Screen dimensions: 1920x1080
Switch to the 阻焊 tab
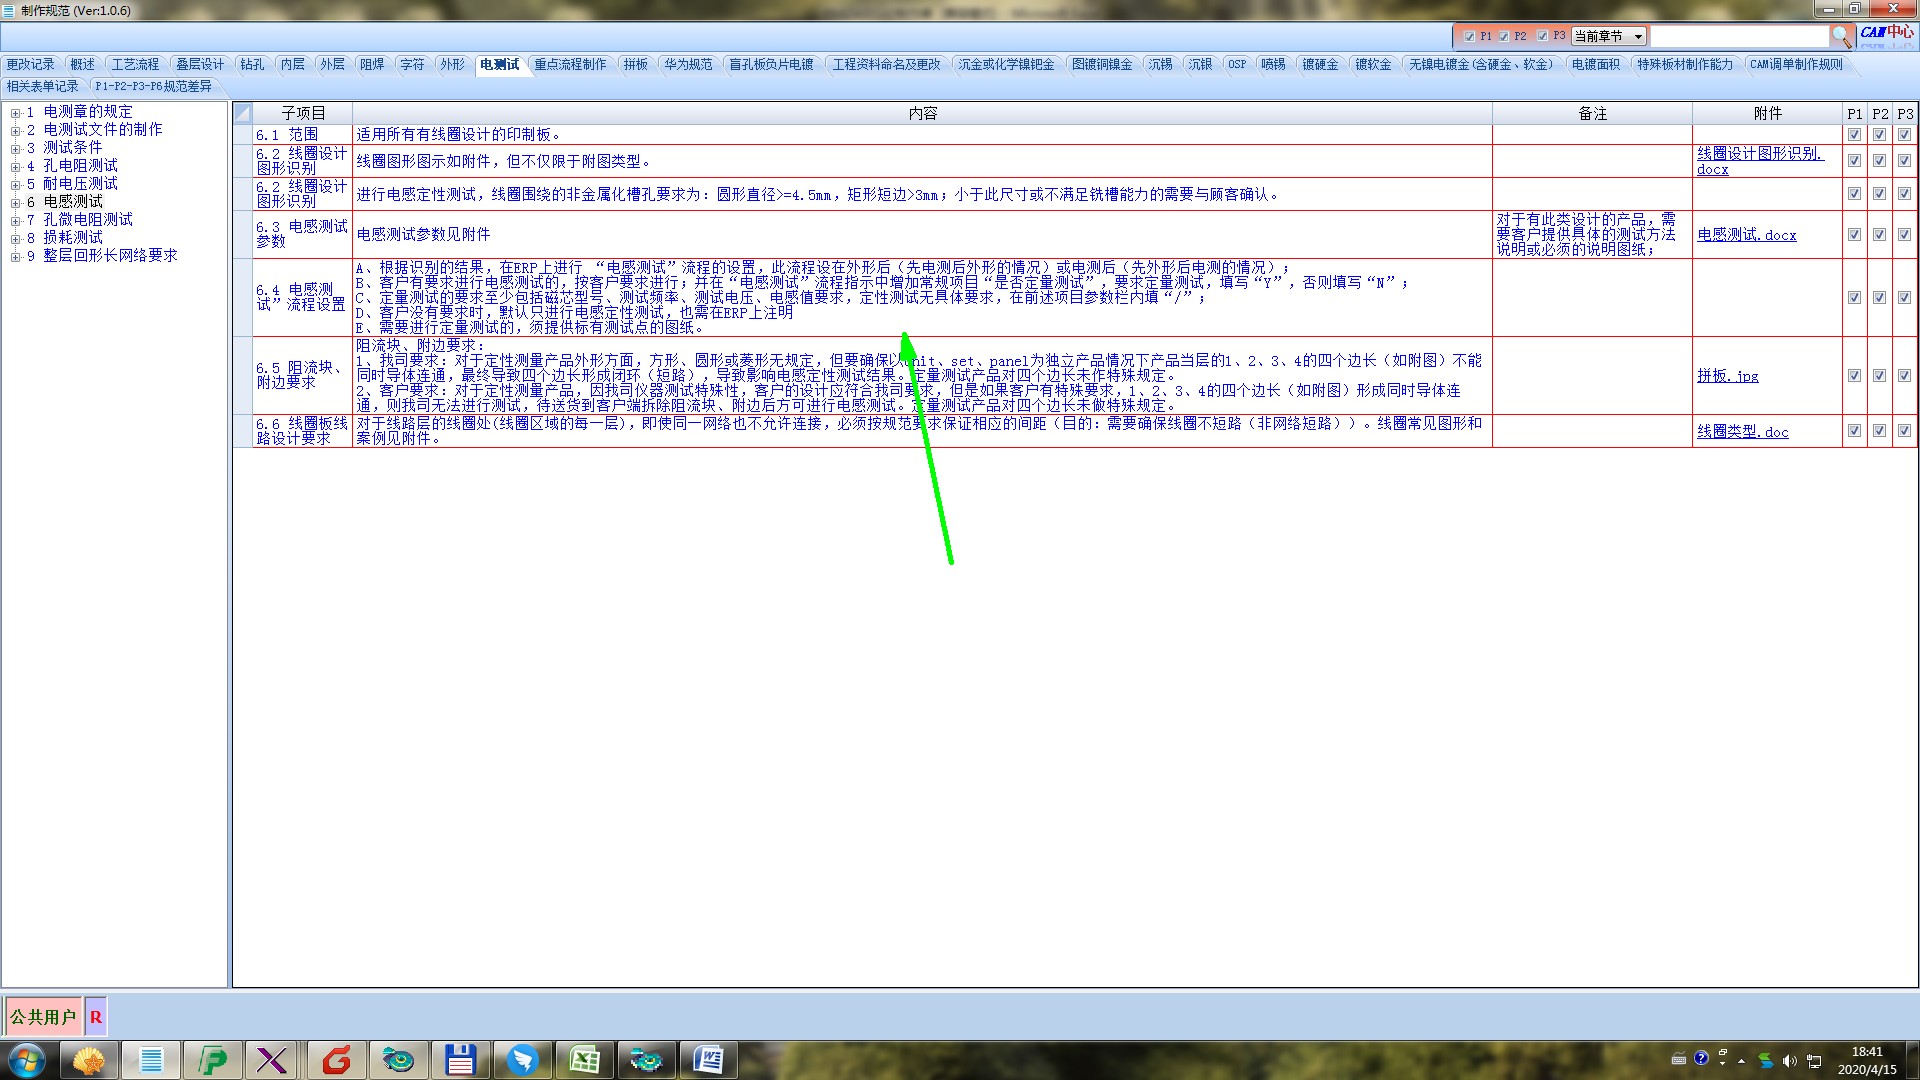coord(372,64)
